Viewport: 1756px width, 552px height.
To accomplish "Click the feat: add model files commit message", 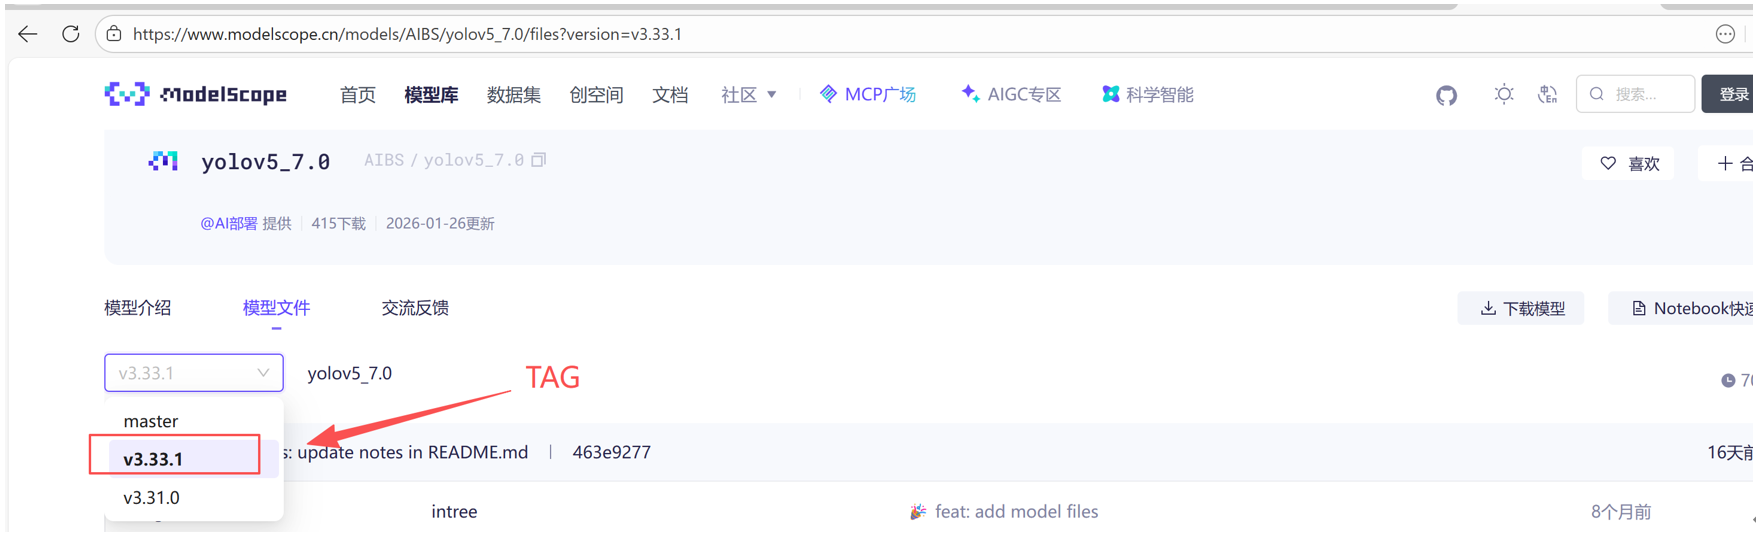I will (1016, 512).
